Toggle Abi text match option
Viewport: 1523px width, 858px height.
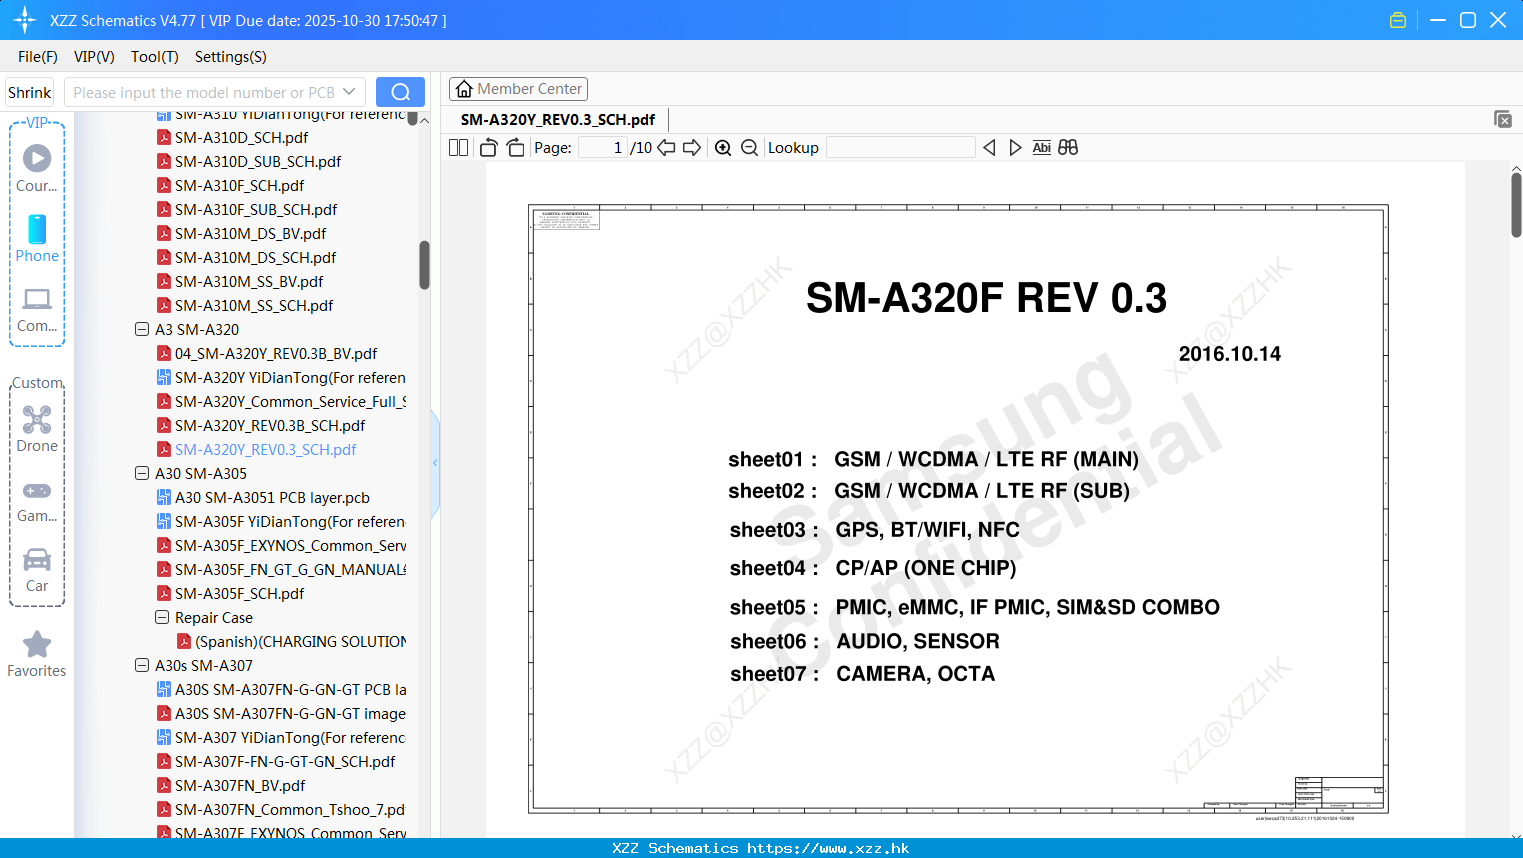pos(1041,148)
